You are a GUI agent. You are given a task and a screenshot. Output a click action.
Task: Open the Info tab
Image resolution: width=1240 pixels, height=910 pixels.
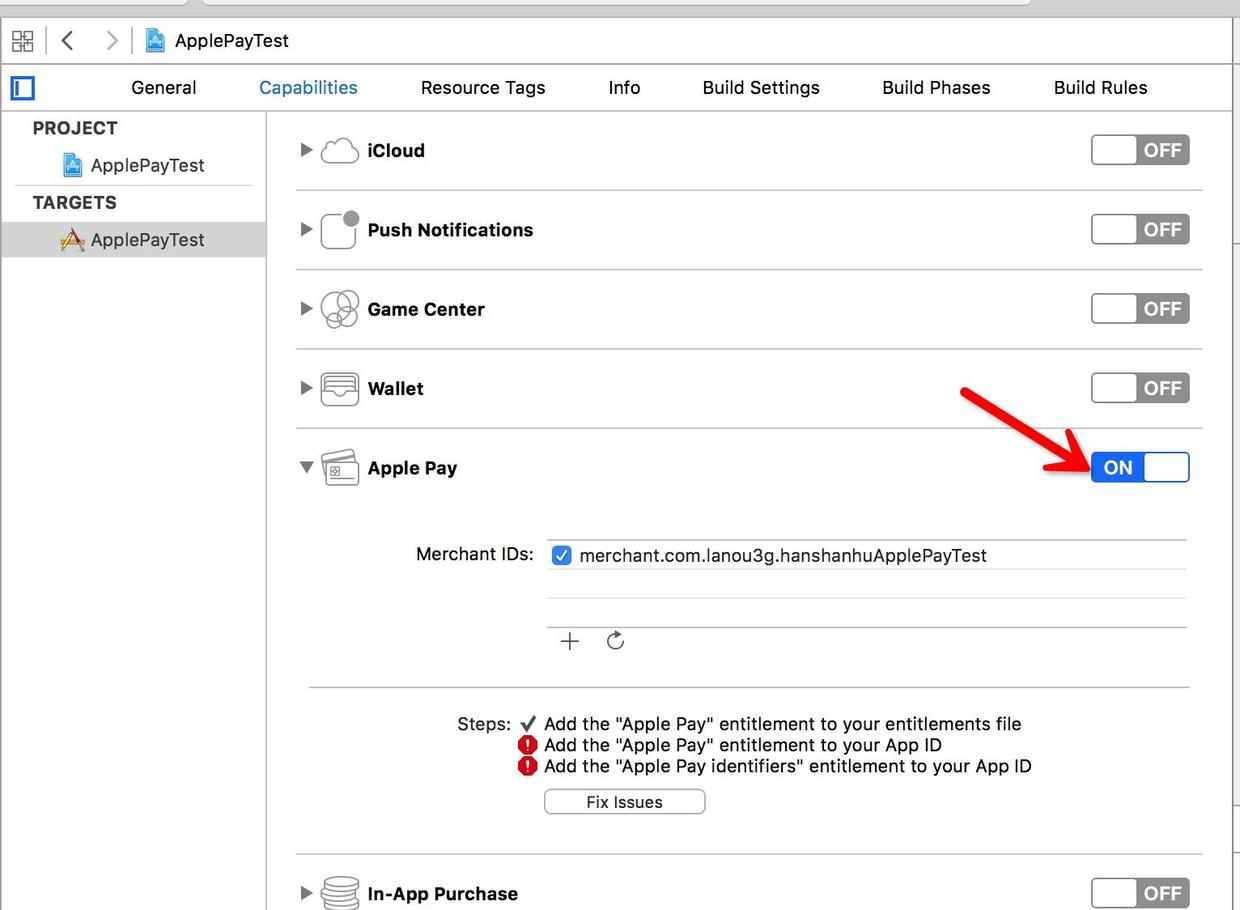624,88
